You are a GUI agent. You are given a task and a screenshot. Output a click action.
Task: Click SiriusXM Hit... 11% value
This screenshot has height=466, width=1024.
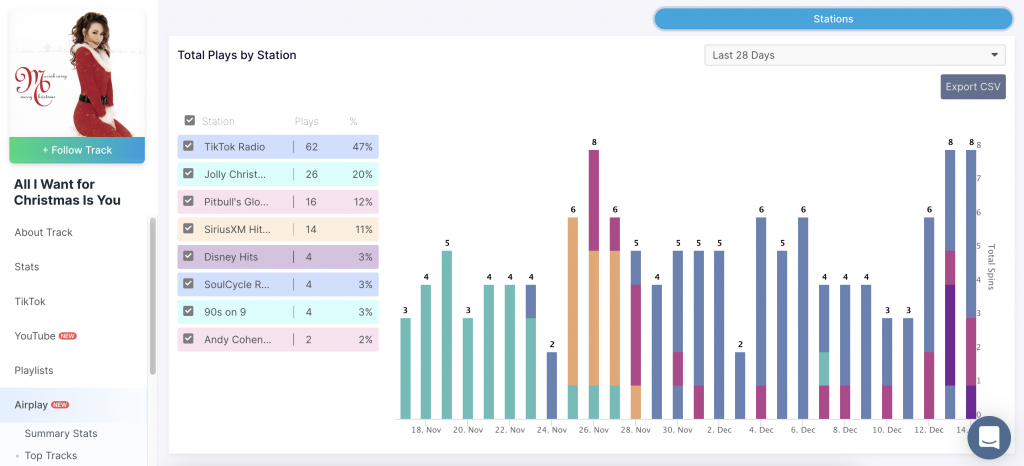click(x=363, y=229)
